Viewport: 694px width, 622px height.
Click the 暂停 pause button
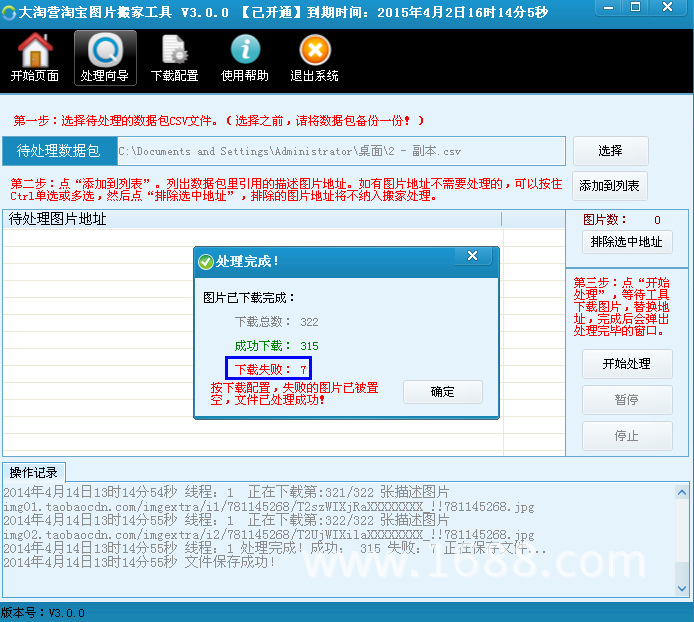click(627, 400)
